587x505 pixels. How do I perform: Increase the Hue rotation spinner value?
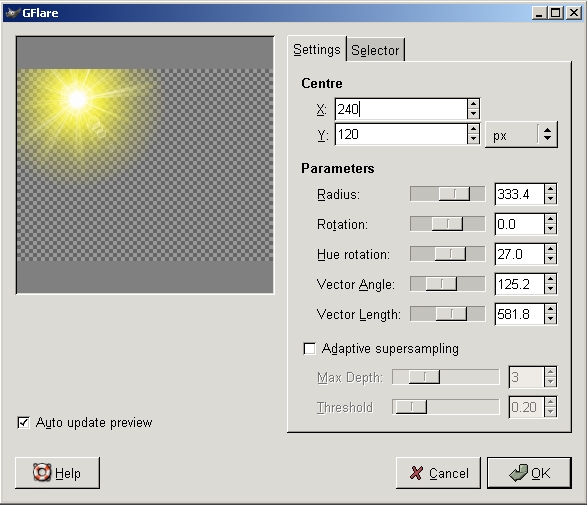[550, 249]
